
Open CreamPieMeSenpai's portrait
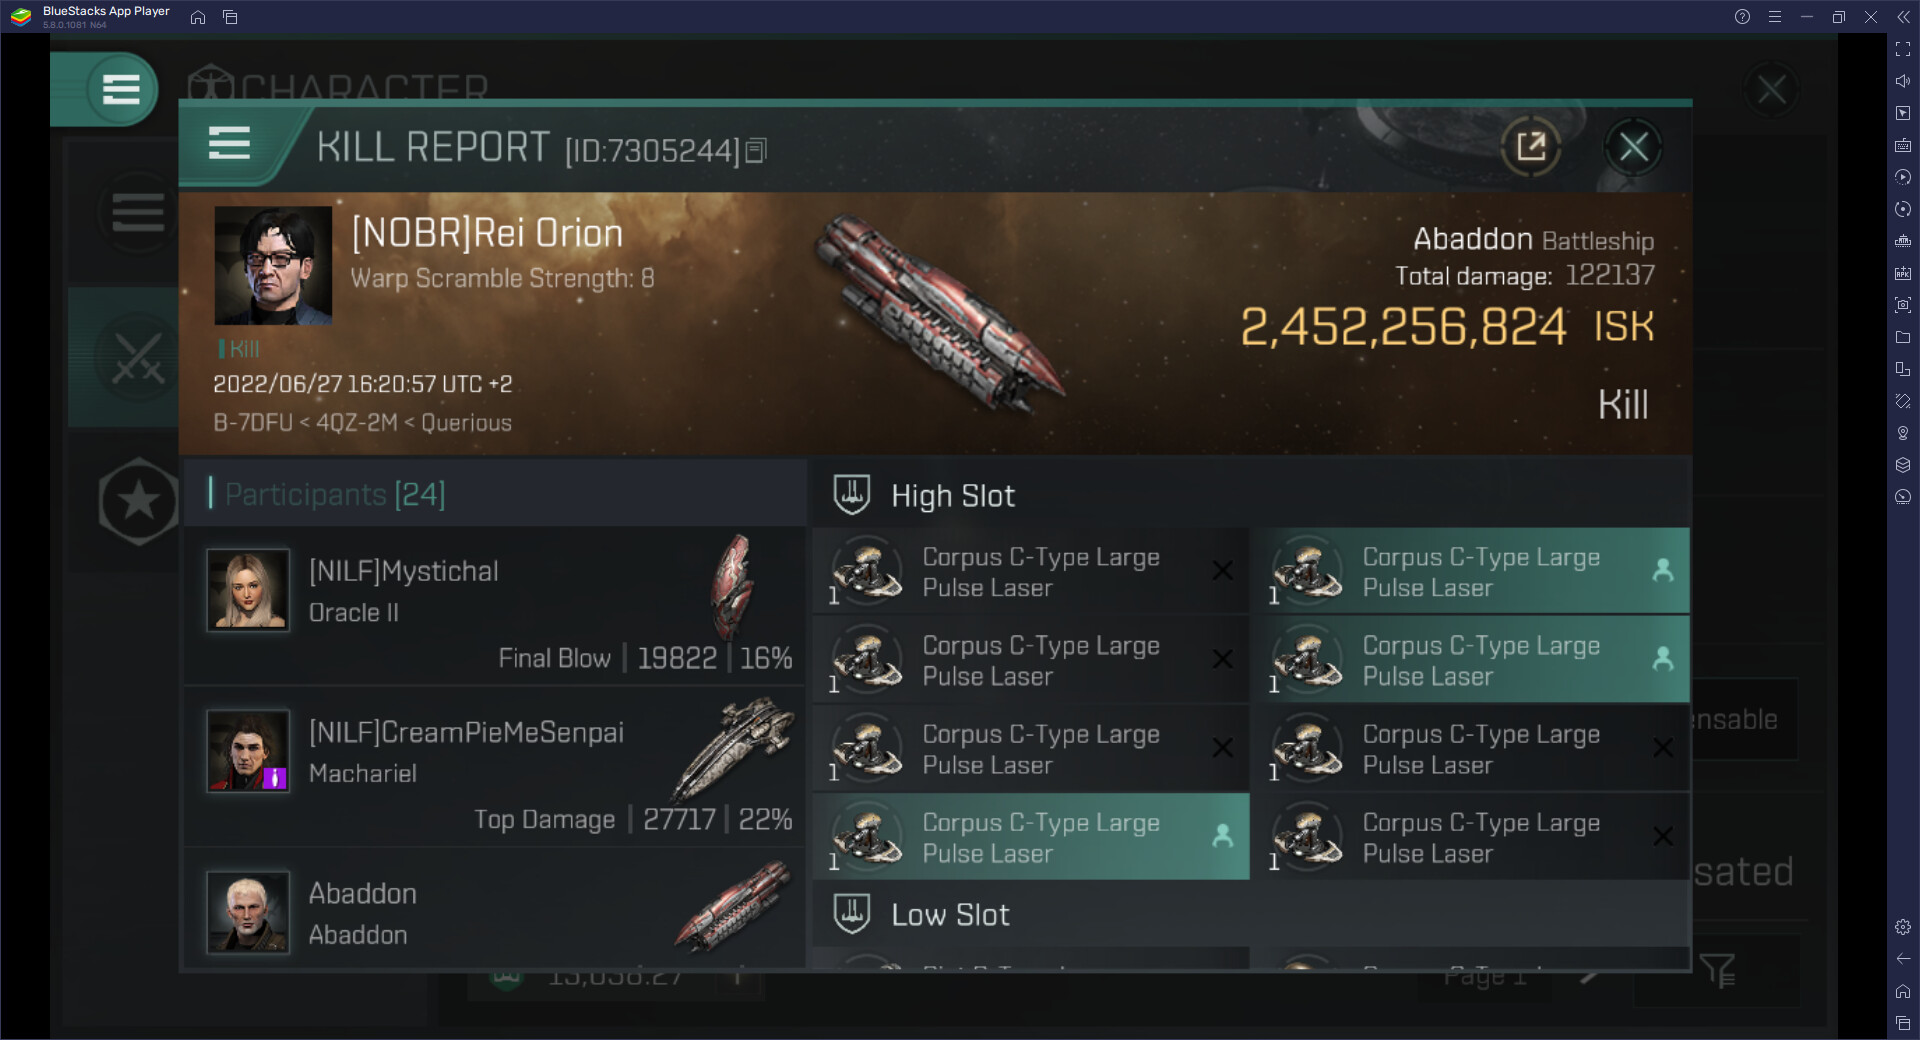[248, 751]
